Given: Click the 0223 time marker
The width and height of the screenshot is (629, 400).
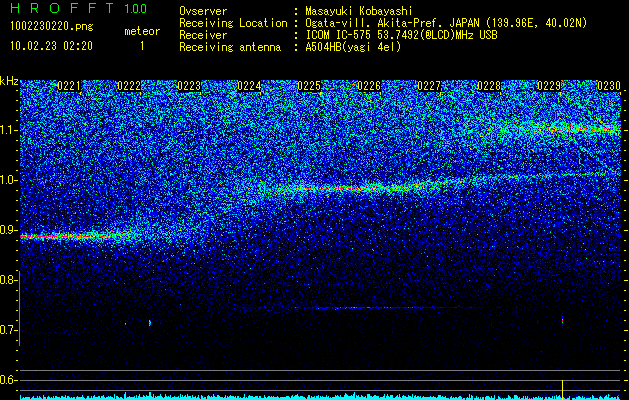Looking at the screenshot, I should [x=189, y=86].
